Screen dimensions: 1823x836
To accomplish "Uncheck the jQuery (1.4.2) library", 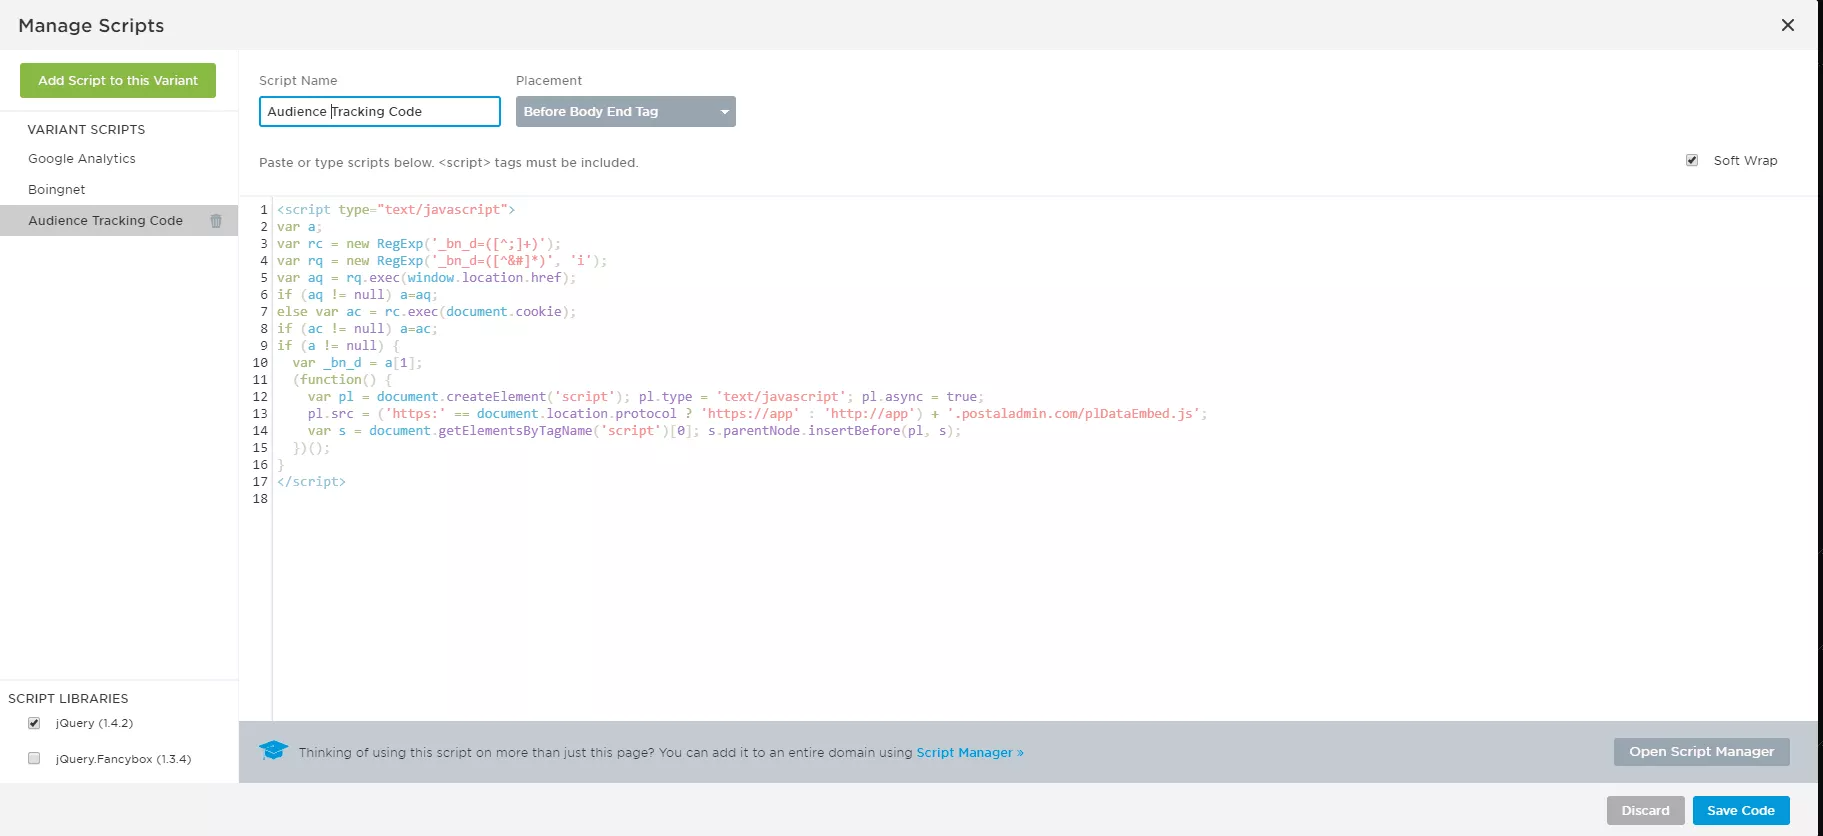I will click(34, 723).
